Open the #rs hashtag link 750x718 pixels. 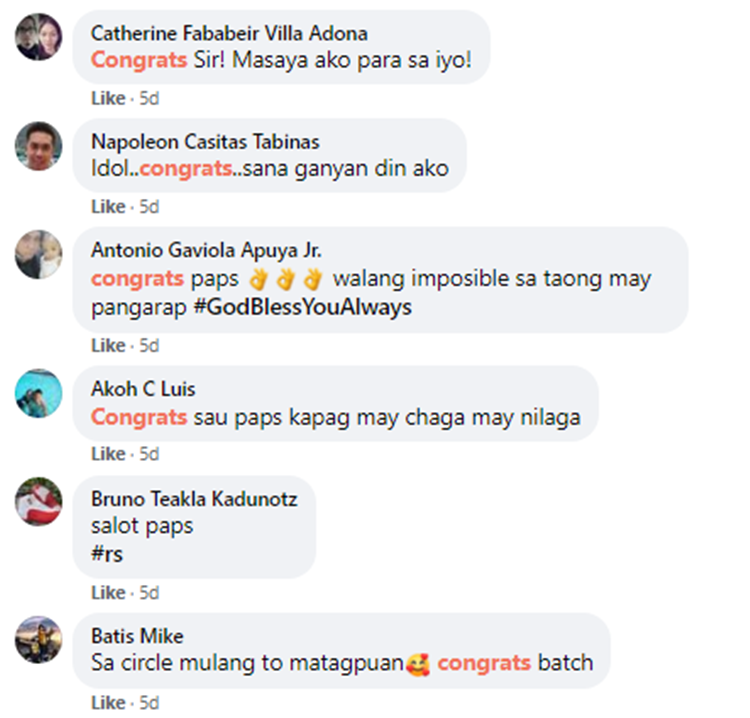point(107,554)
